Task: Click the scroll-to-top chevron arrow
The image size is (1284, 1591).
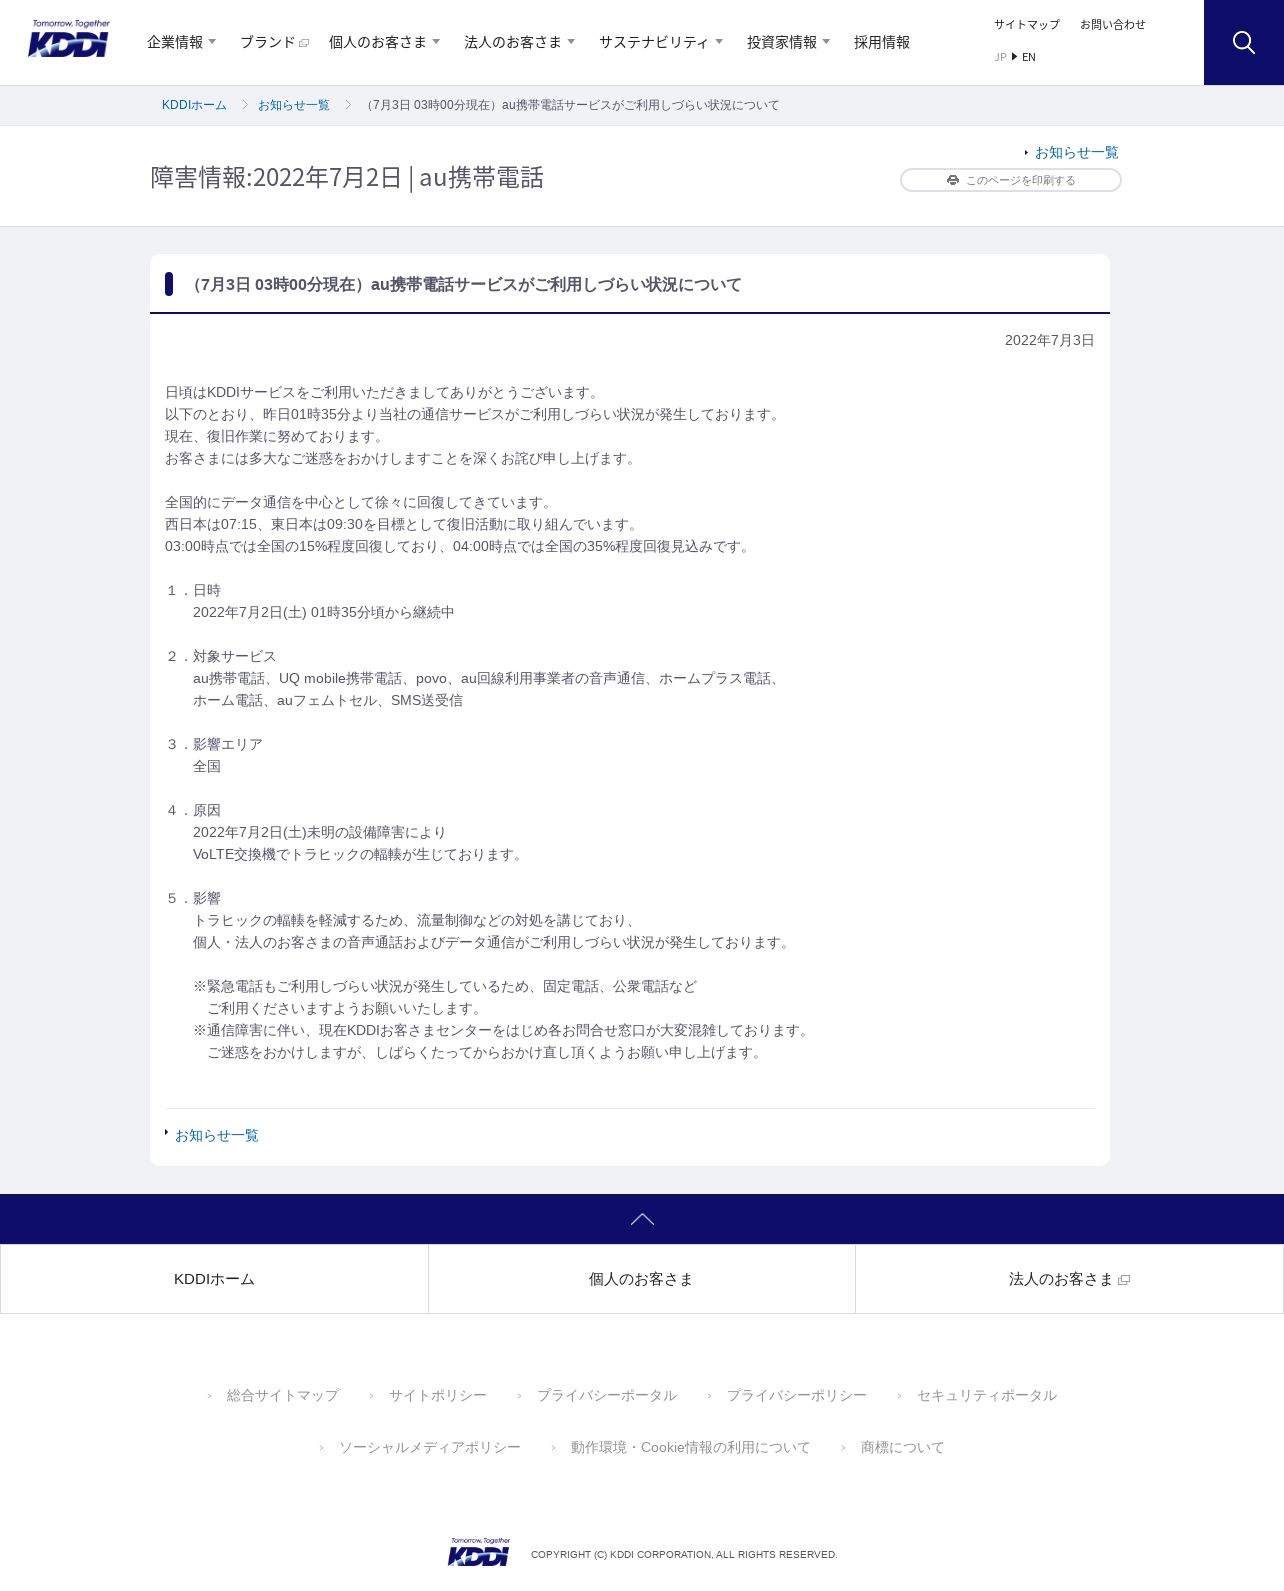Action: click(x=642, y=1219)
